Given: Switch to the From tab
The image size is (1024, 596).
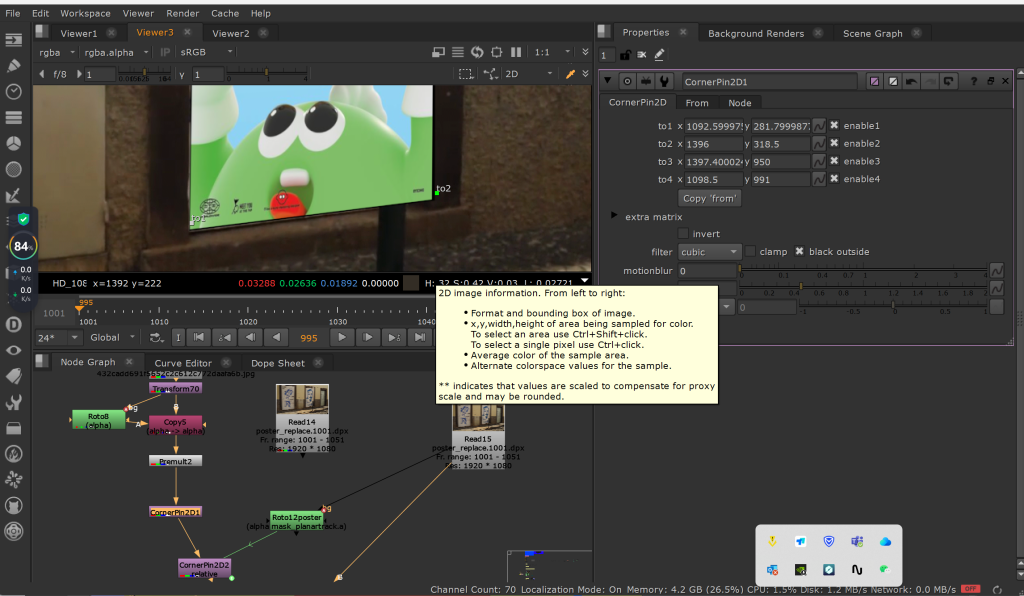Looking at the screenshot, I should (x=697, y=103).
